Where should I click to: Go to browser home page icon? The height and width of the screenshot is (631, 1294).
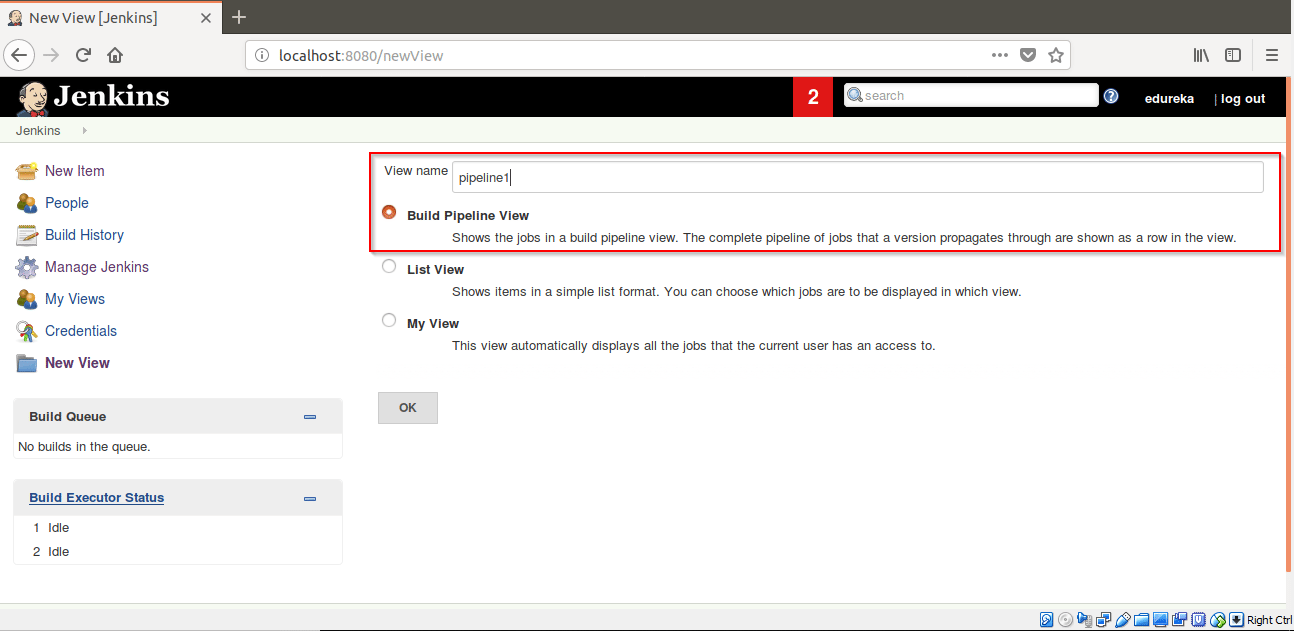(115, 55)
